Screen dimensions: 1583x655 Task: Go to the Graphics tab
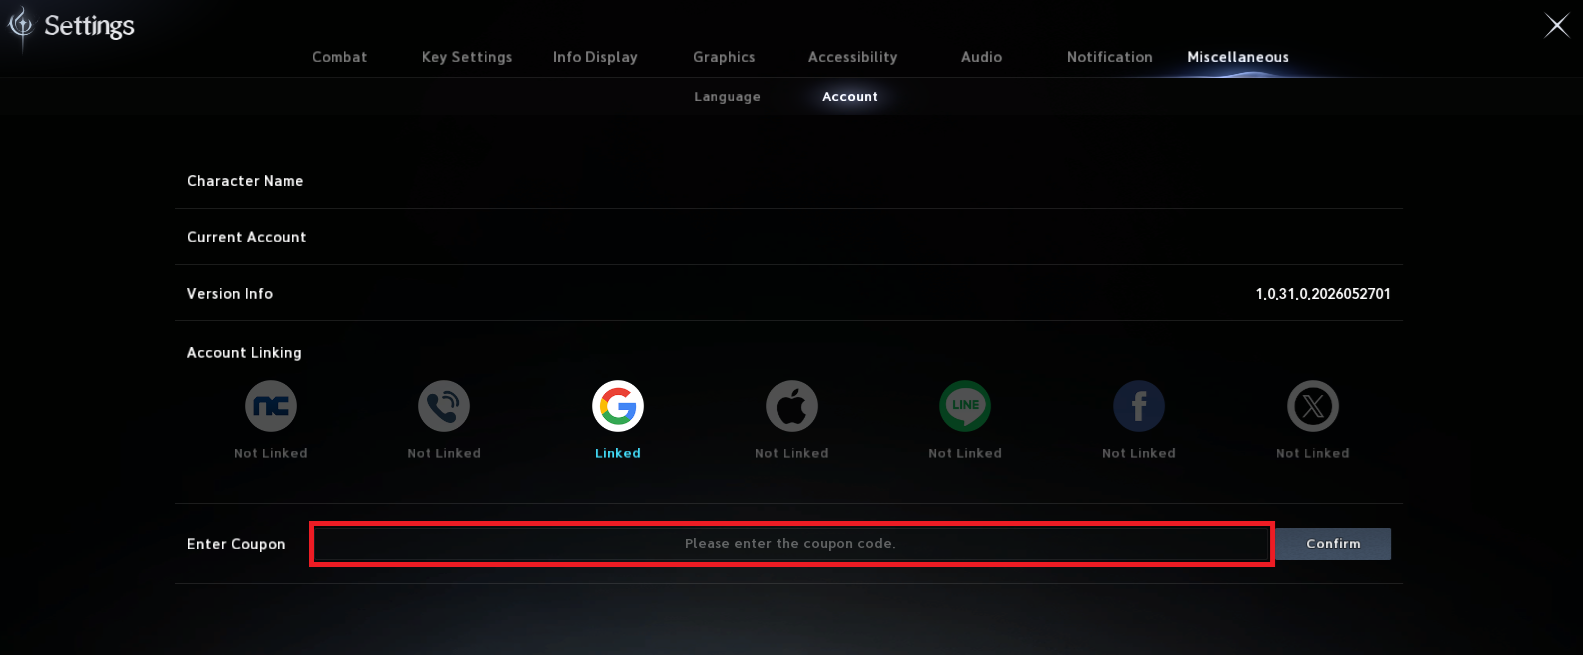(x=724, y=57)
